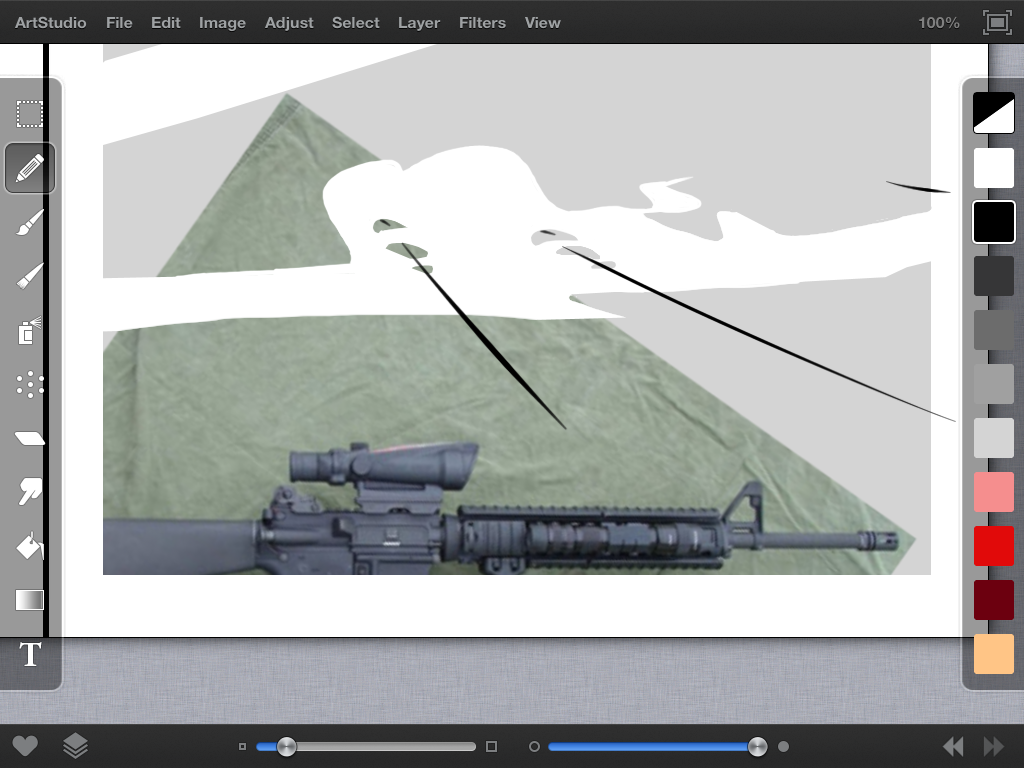Click full opacity solid circle icon
Screen dimensions: 1024x768
click(784, 746)
